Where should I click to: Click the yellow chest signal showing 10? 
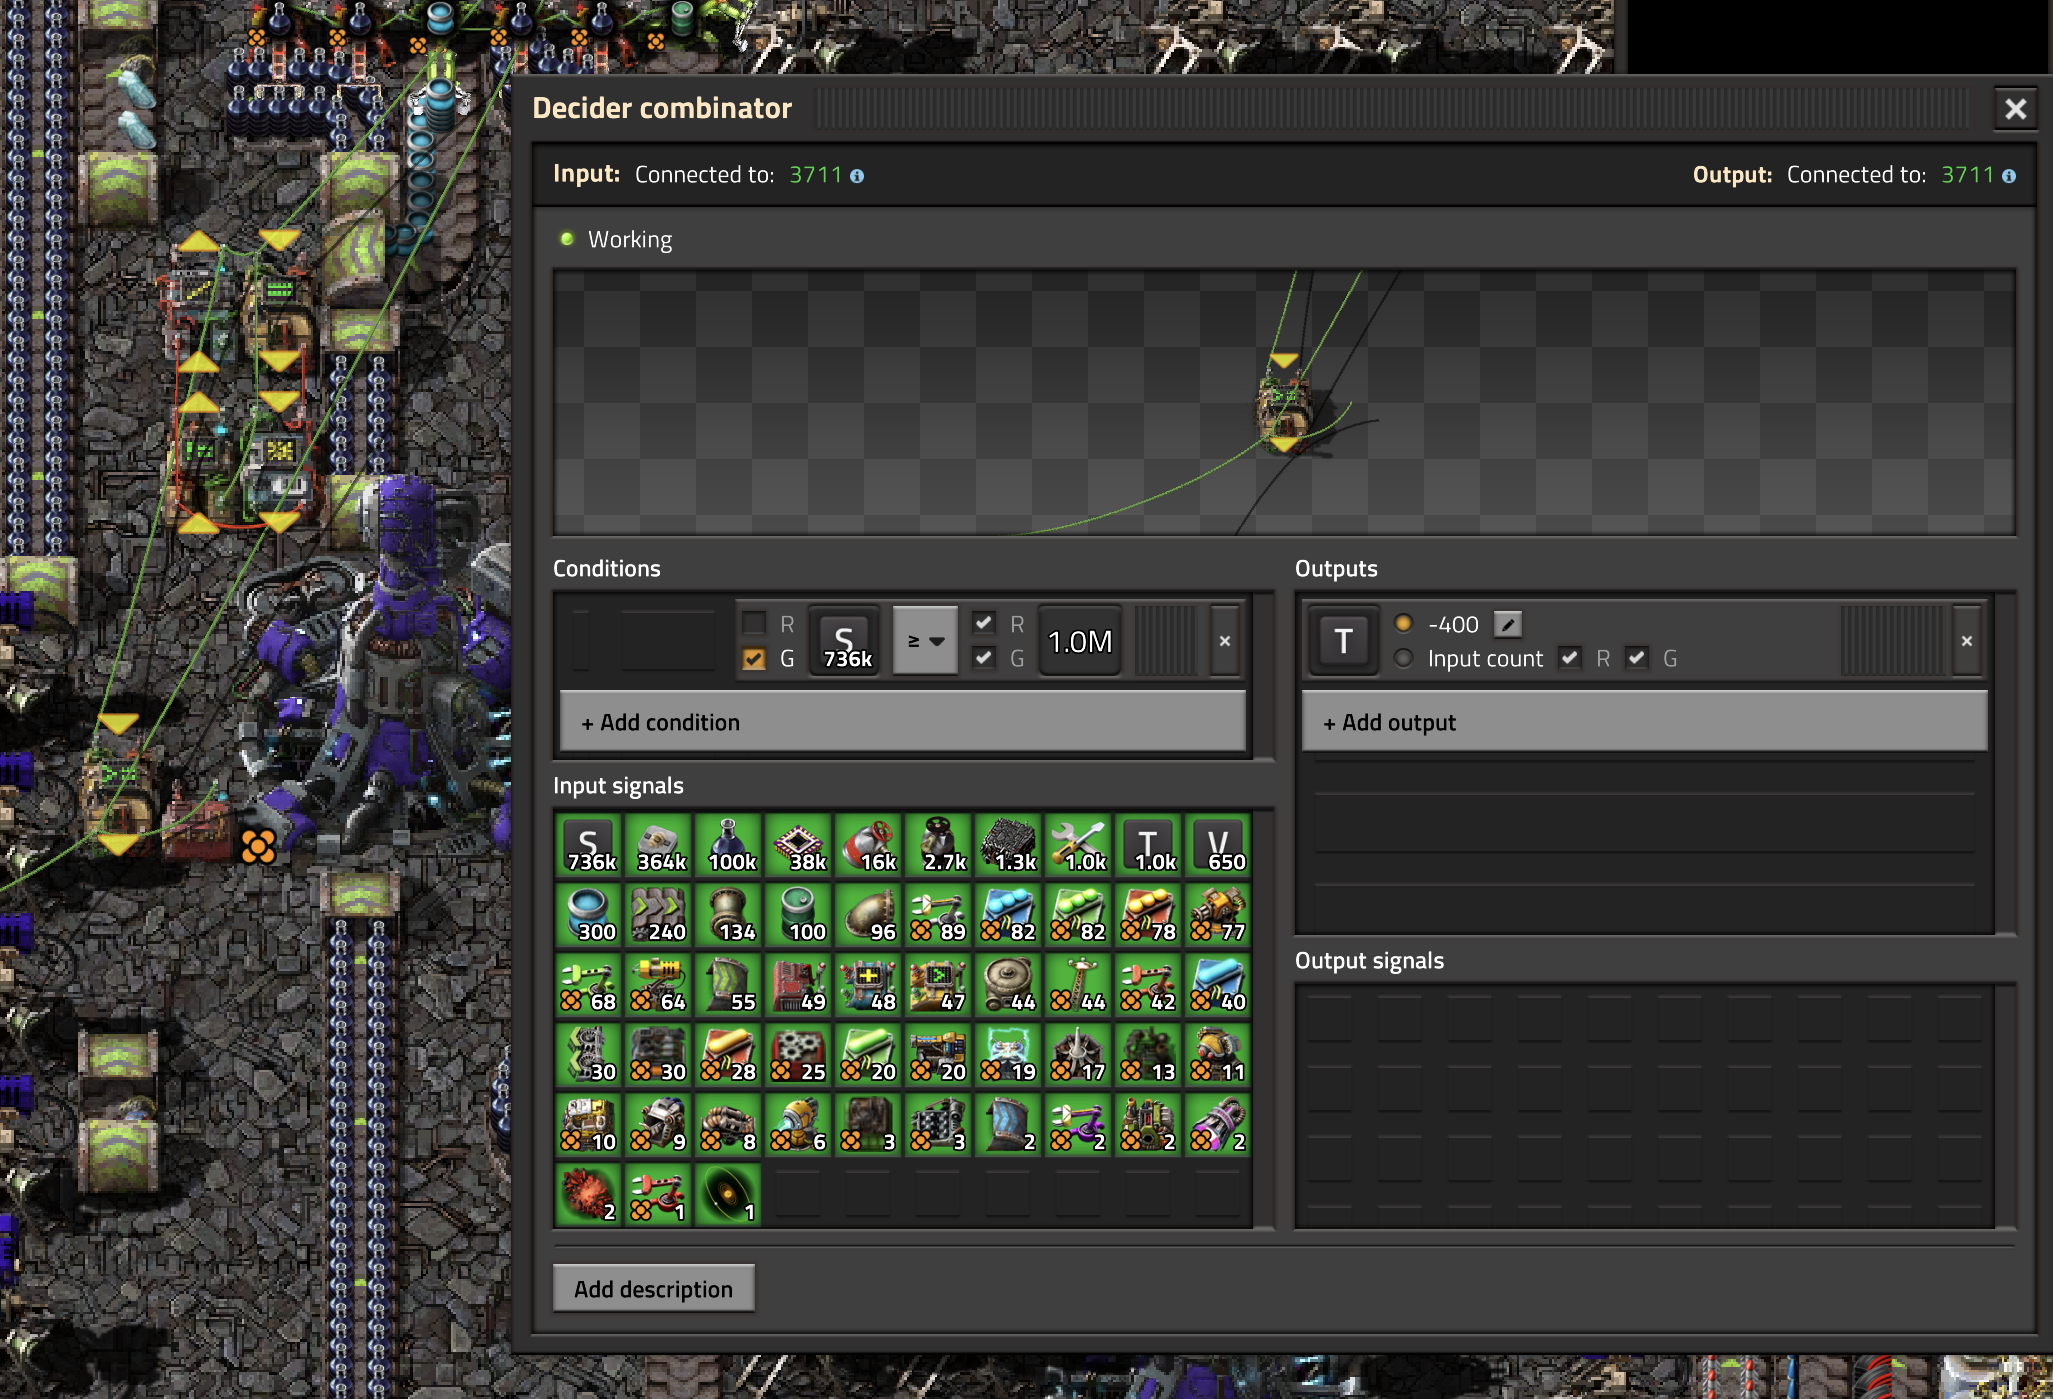(589, 1125)
